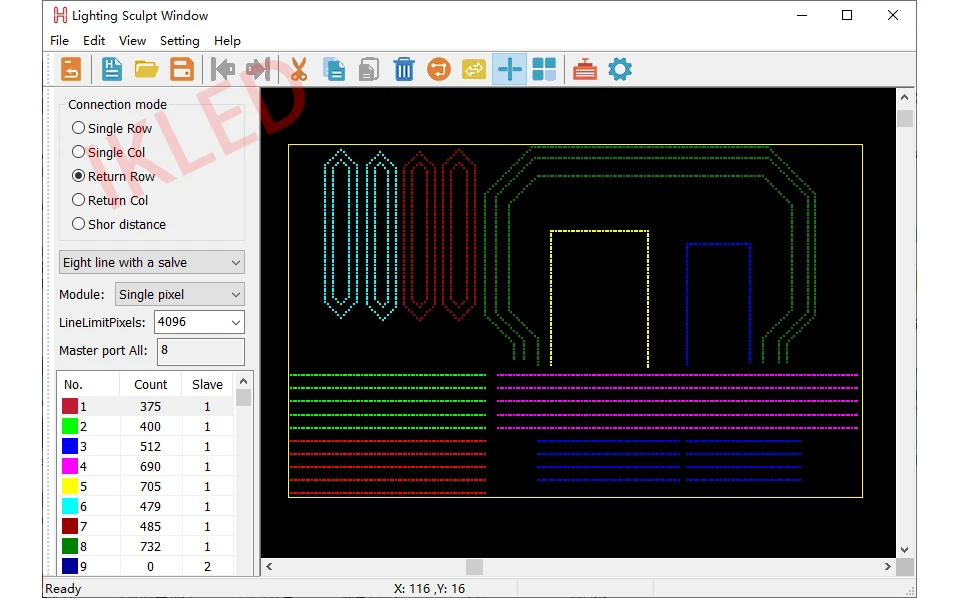Click the canvas vertical scrollbar up arrow
Viewport: 960px width, 598px height.
tap(905, 97)
